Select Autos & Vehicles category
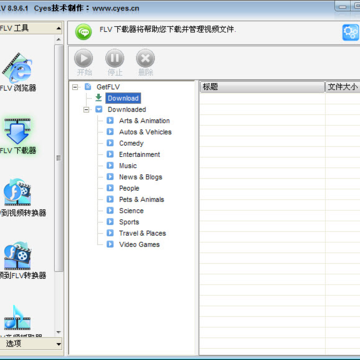This screenshot has width=360, height=360. 145,132
